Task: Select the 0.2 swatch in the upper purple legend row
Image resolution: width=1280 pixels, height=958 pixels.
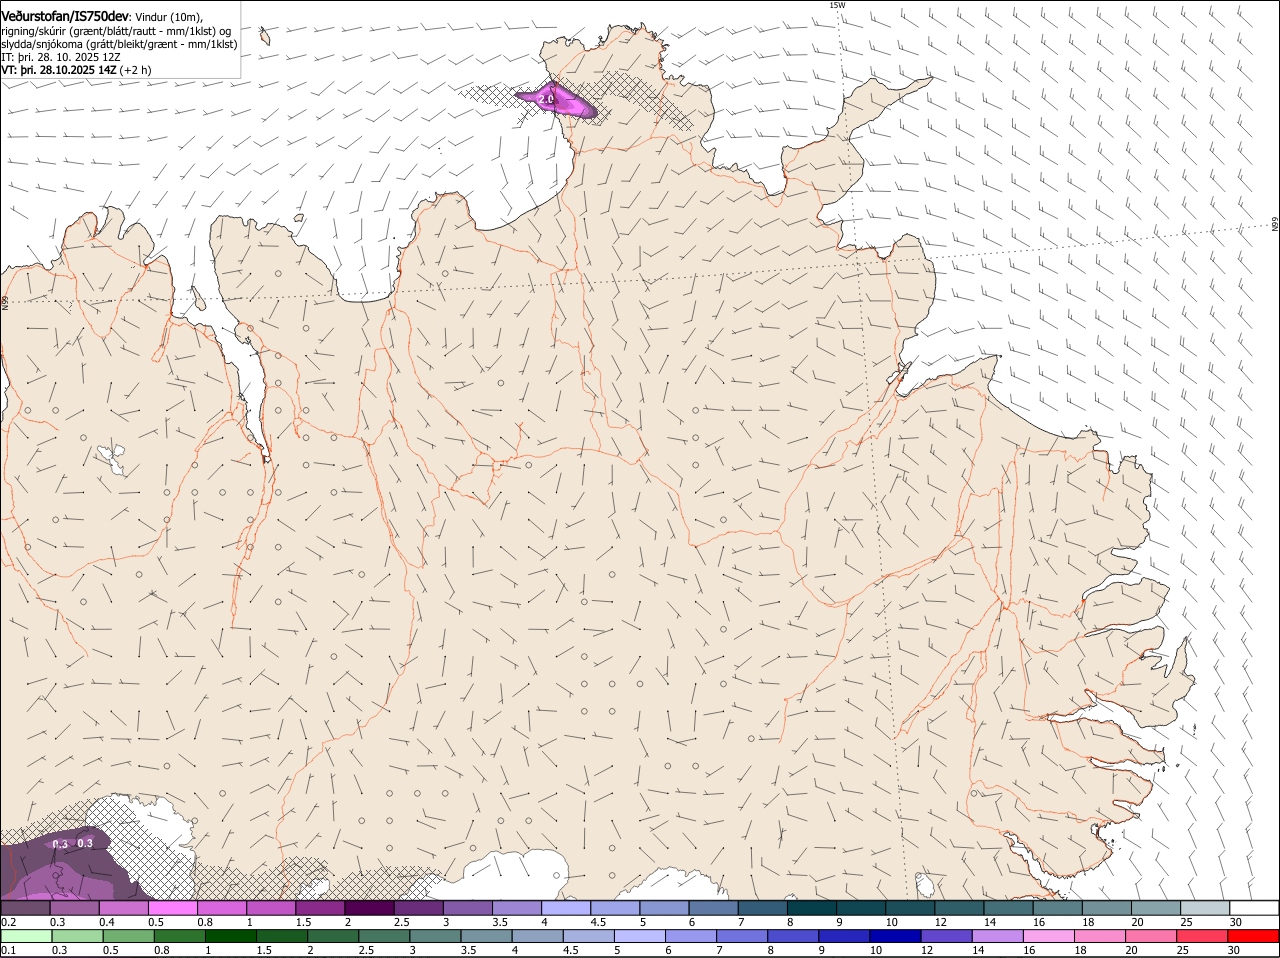Action: [x=25, y=907]
